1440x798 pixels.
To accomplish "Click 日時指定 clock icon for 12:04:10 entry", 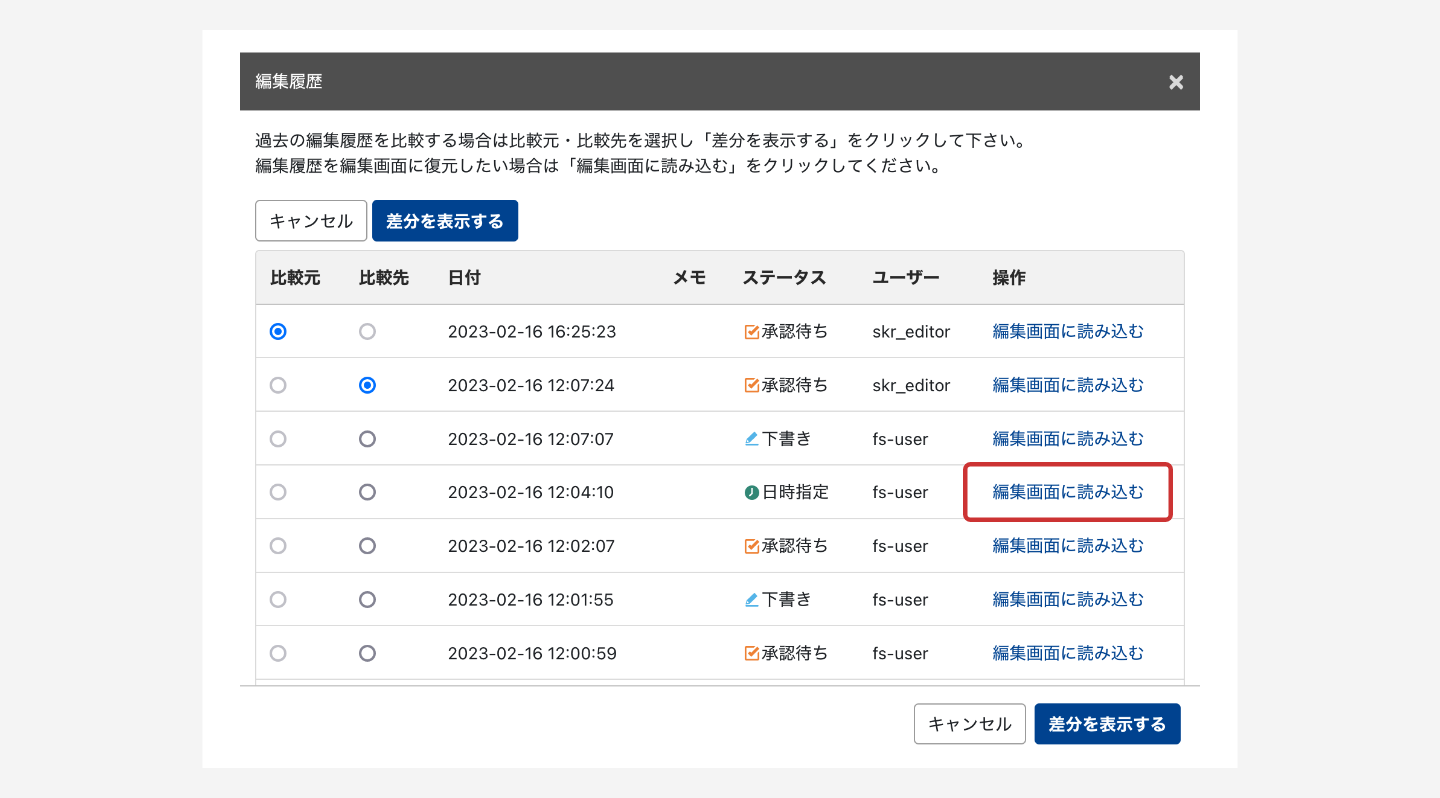I will 752,492.
